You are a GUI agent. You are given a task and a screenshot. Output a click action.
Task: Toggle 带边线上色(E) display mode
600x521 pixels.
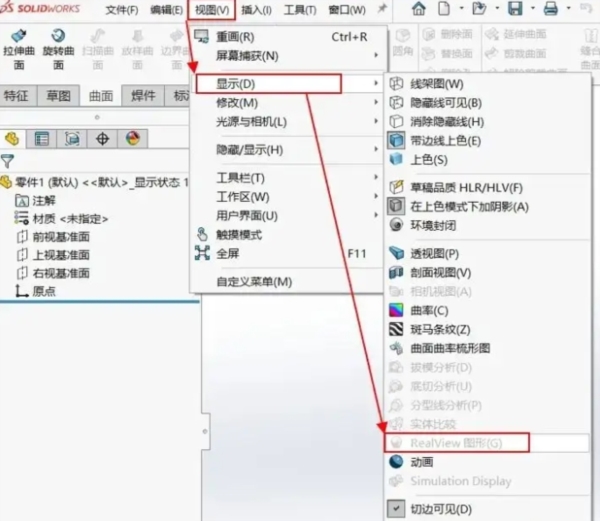[x=488, y=141]
